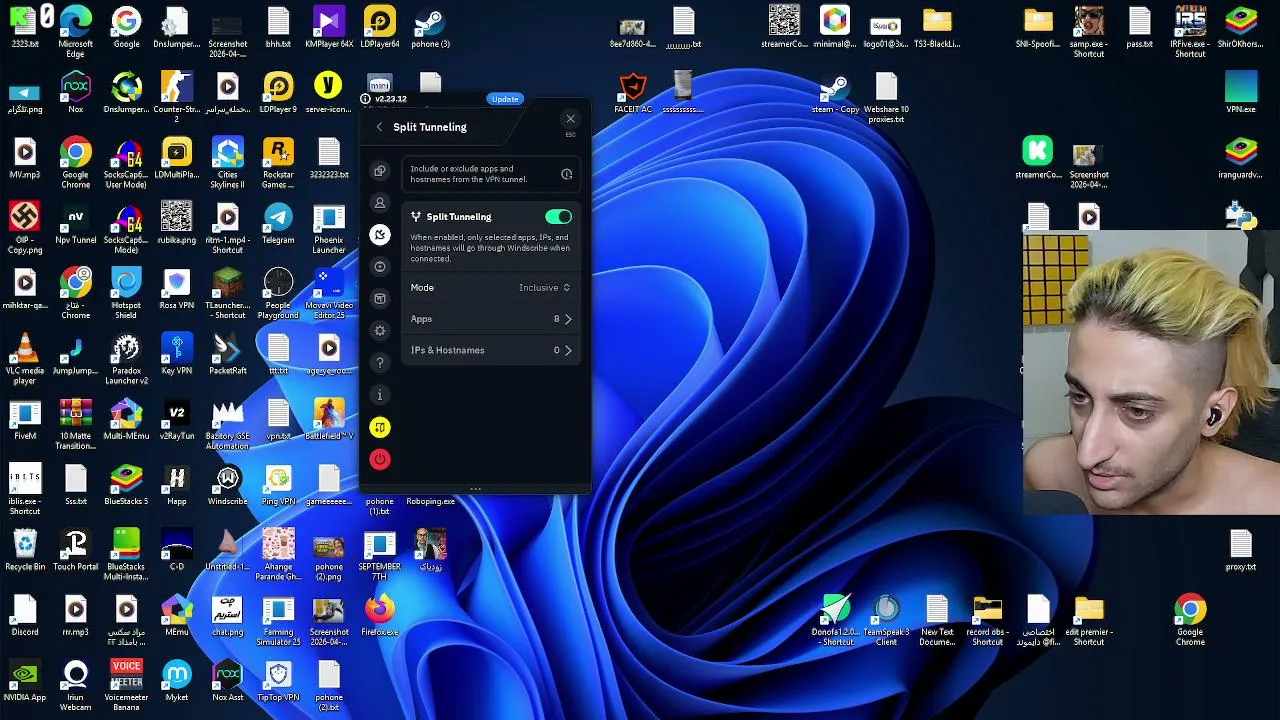Select Phoenix Launcher desktop icon

click(329, 228)
